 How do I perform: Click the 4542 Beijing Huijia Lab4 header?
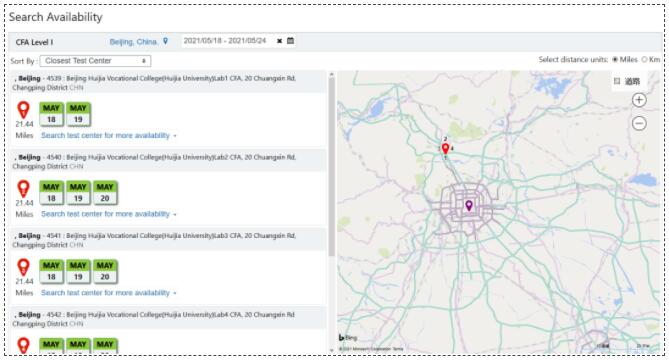pyautogui.click(x=168, y=319)
